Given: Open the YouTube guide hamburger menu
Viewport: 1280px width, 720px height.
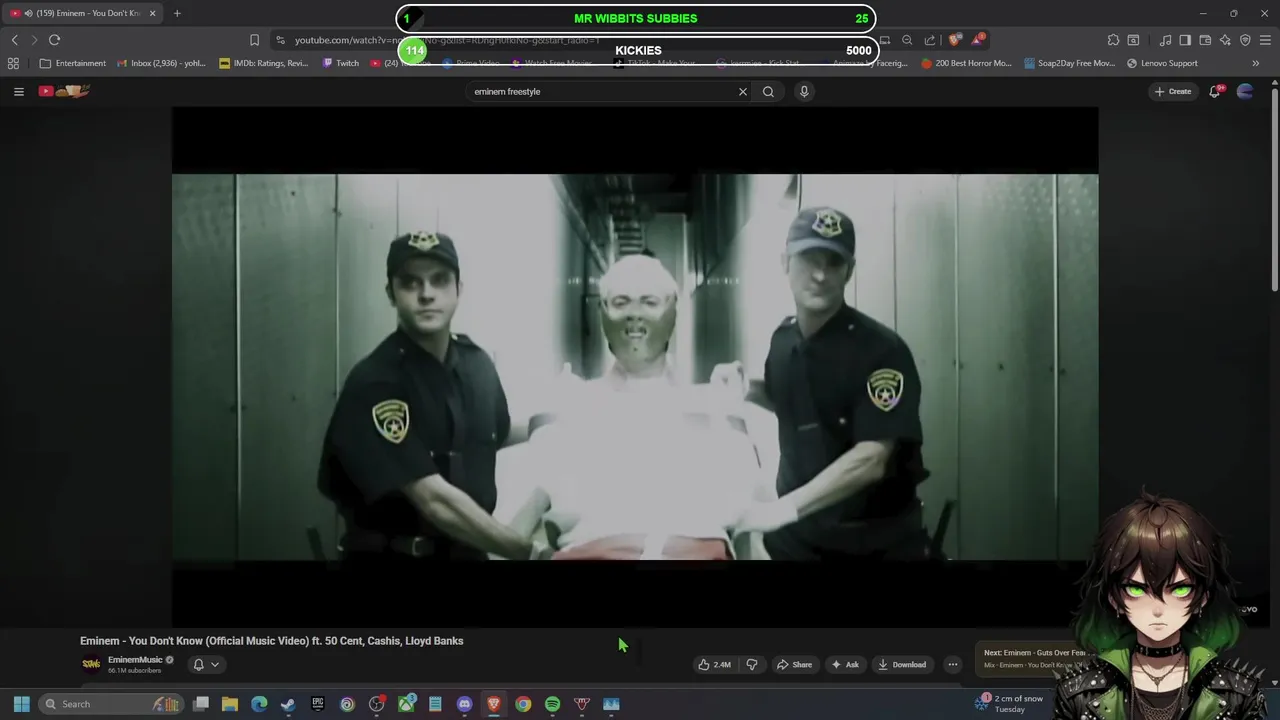Looking at the screenshot, I should click(x=18, y=91).
